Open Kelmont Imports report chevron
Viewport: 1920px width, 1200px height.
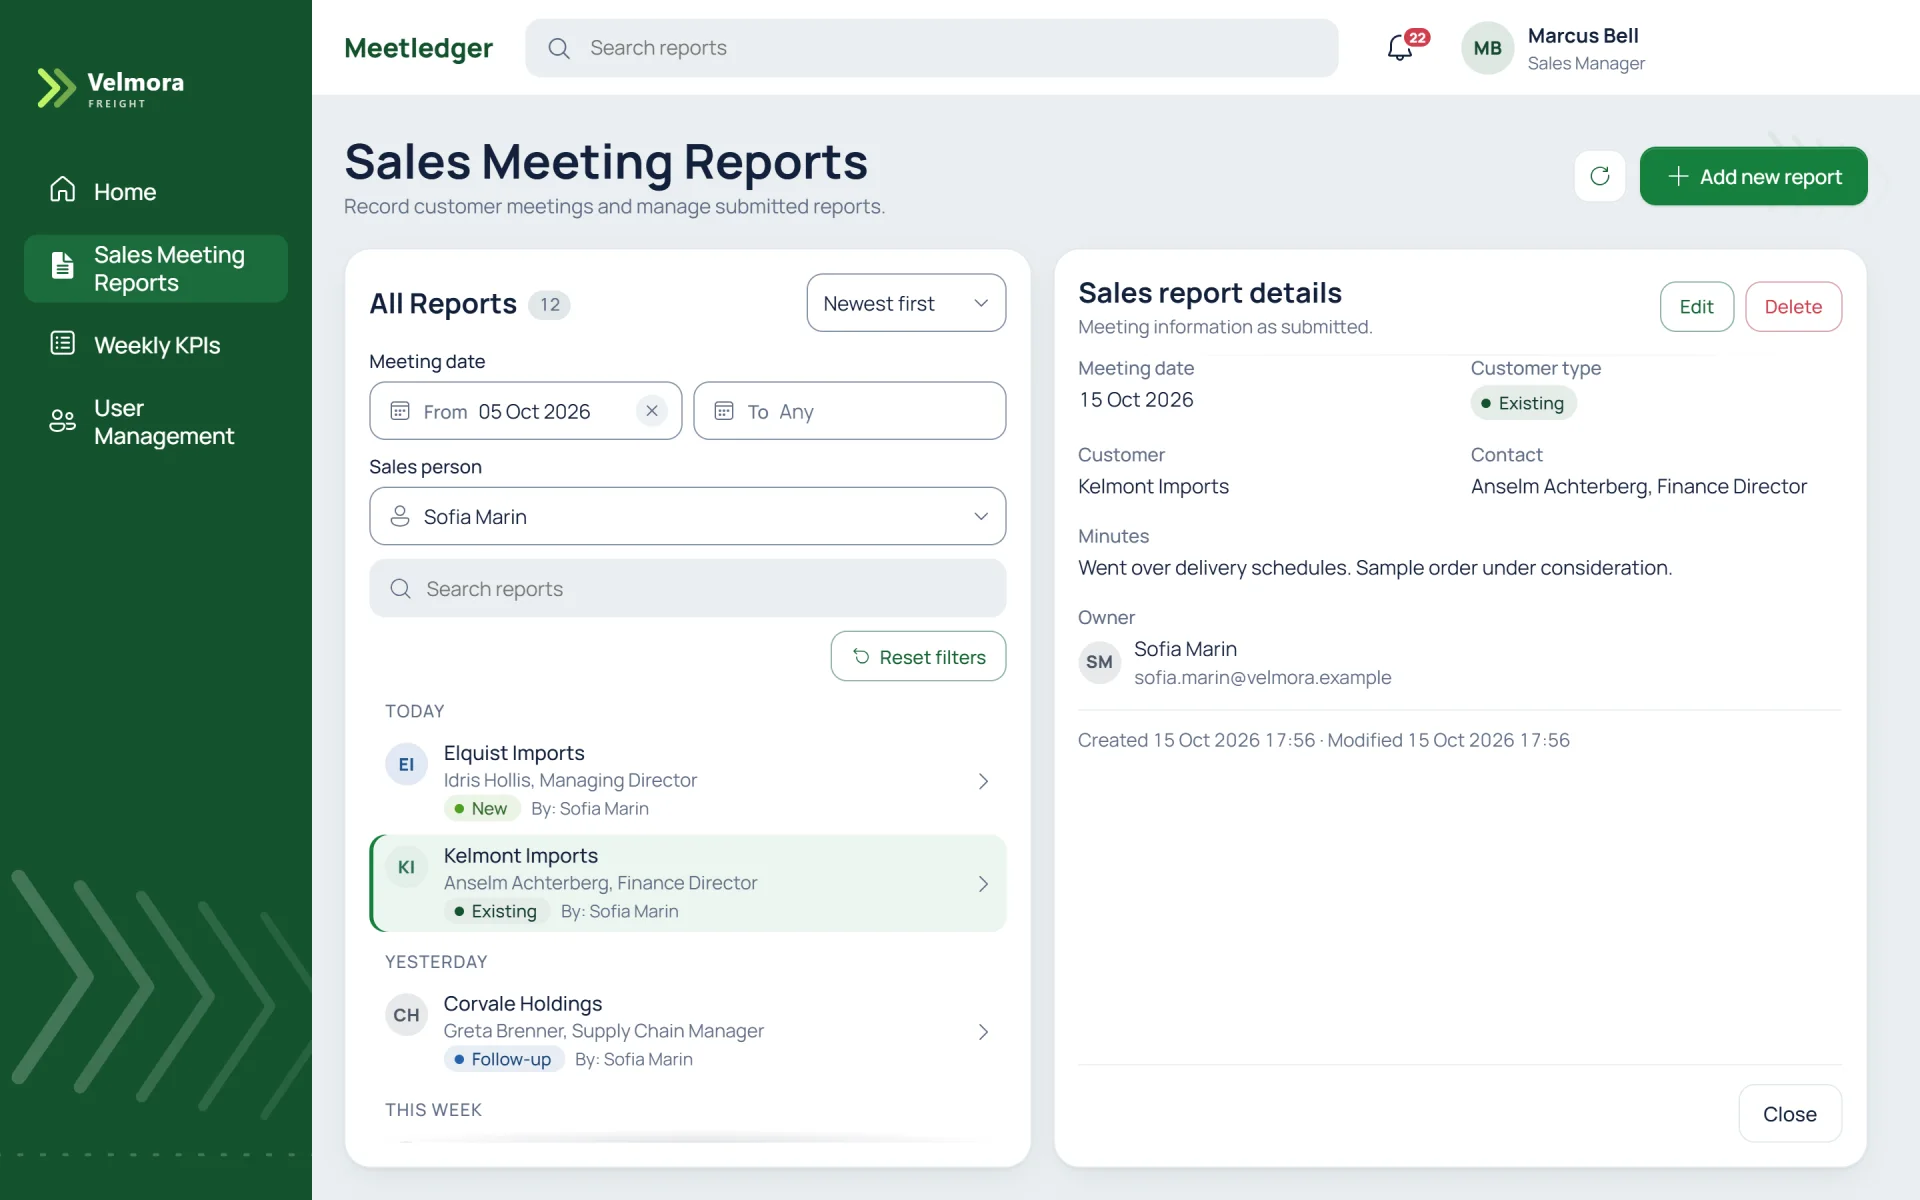(x=983, y=884)
